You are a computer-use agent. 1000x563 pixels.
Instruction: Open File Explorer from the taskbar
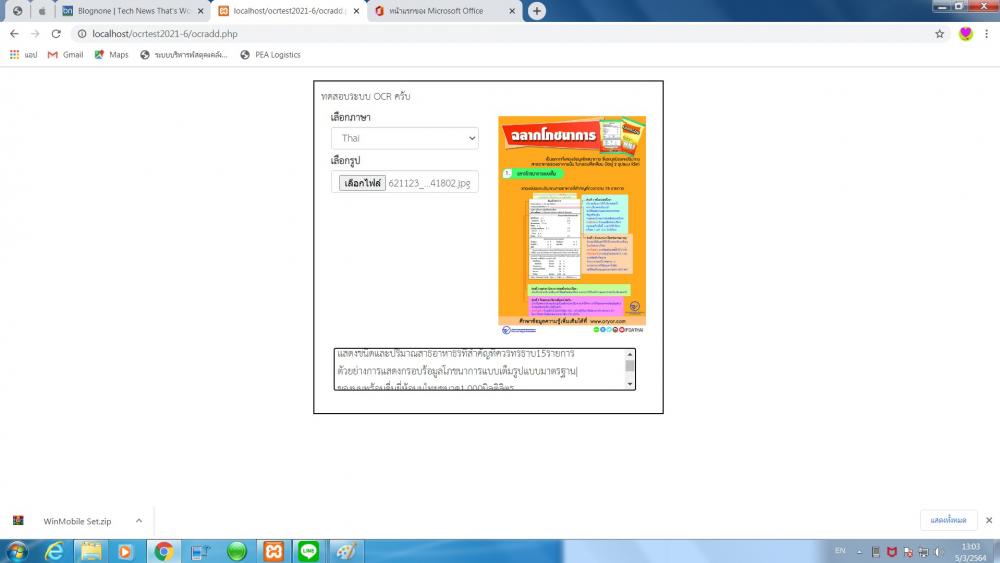point(91,552)
